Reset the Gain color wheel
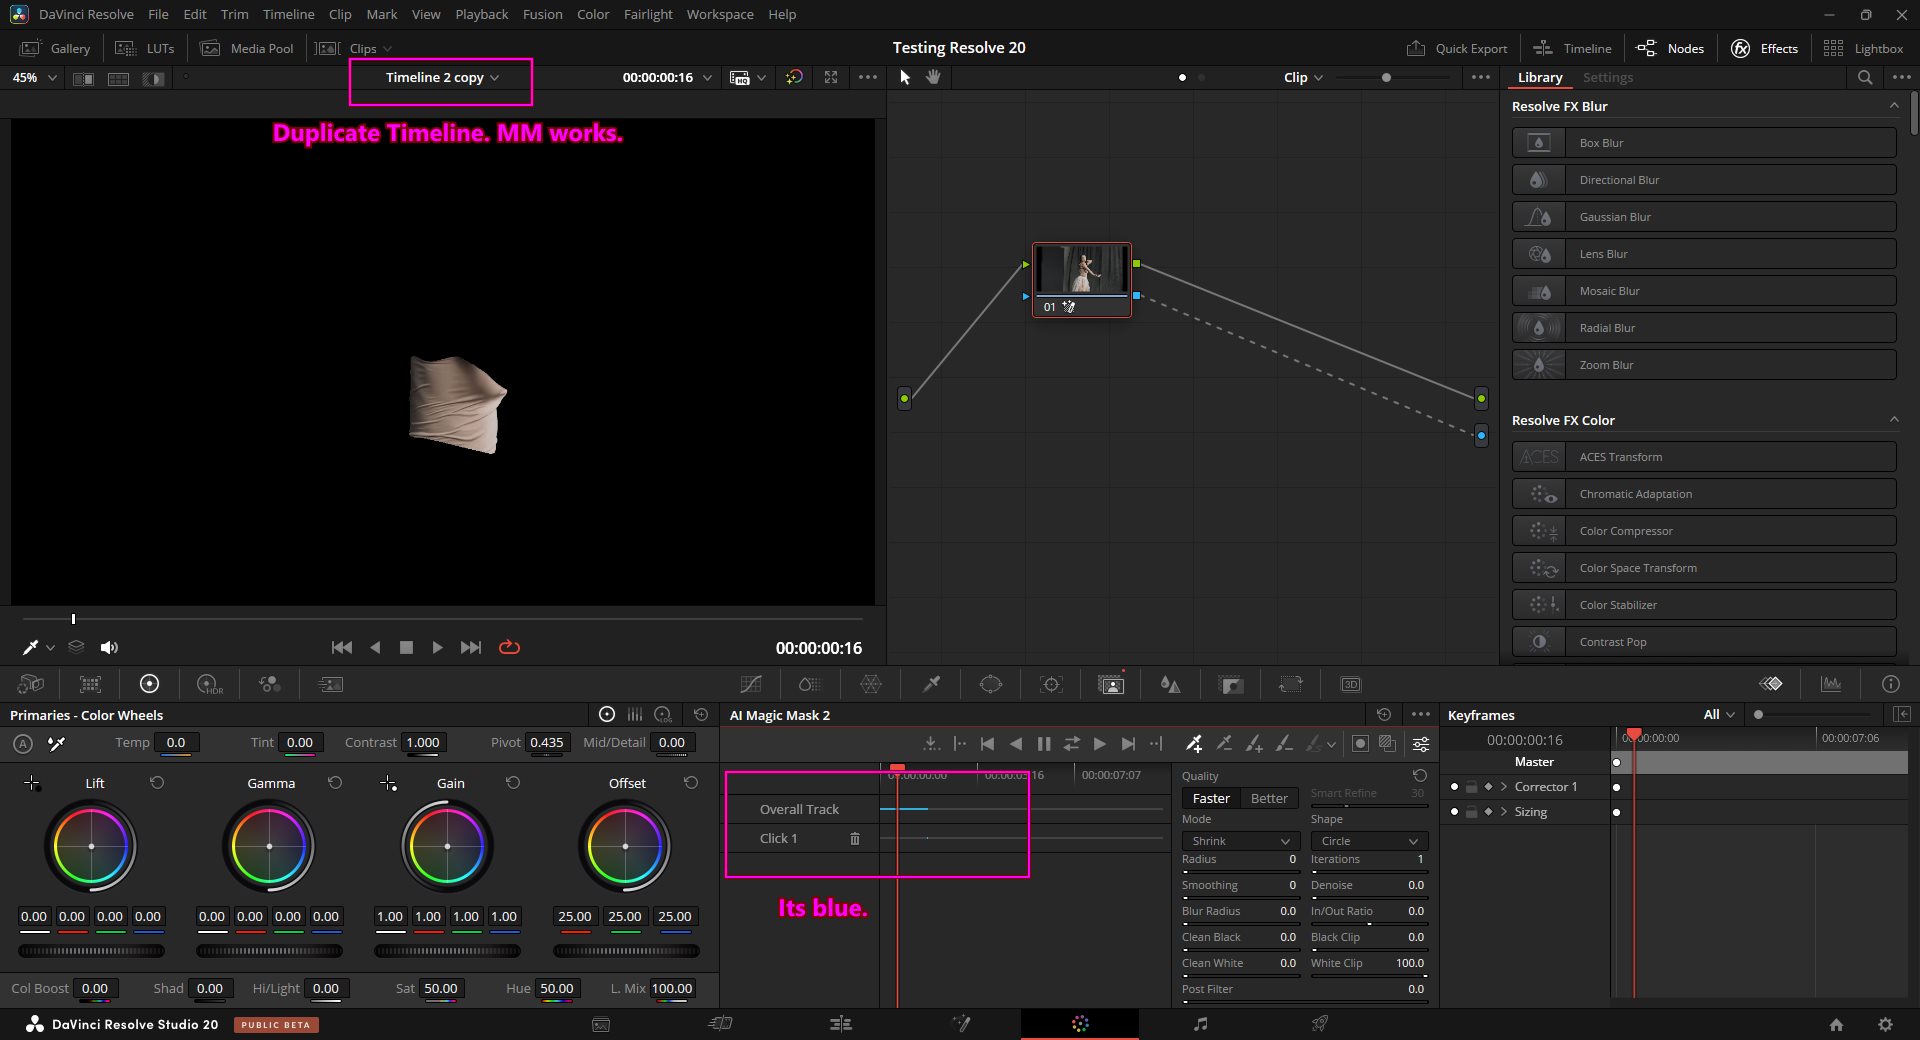Screen dimensions: 1920x1040 pos(513,783)
